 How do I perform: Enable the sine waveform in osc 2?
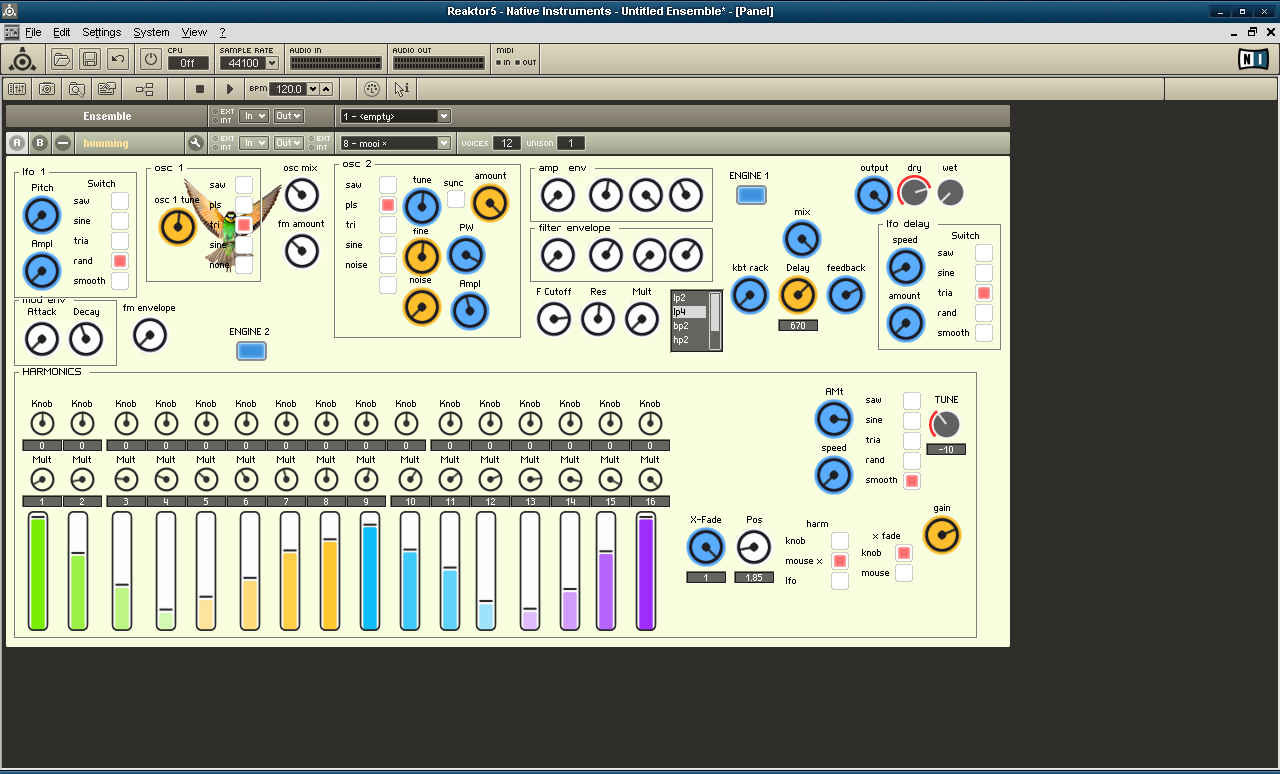tap(388, 245)
